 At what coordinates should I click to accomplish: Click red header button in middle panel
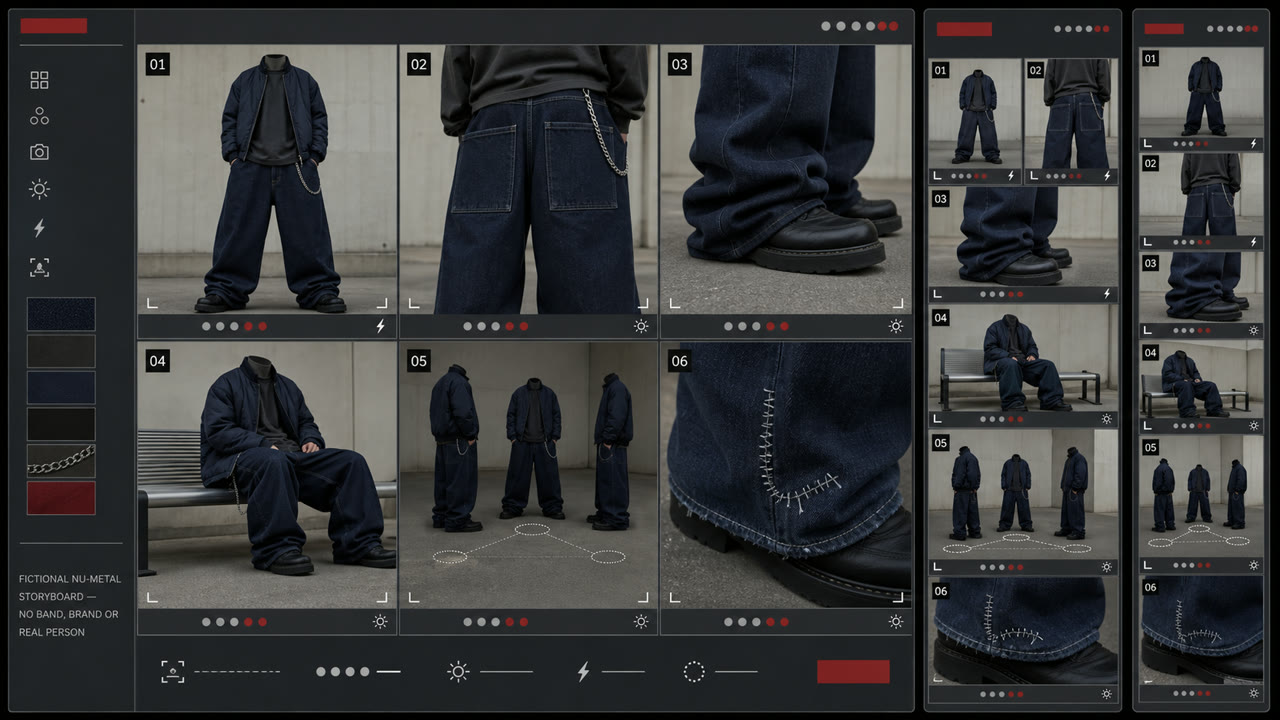[964, 30]
